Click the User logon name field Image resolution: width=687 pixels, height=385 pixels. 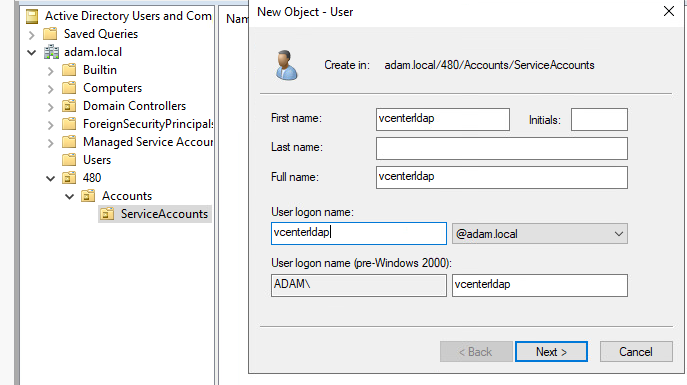click(x=359, y=233)
